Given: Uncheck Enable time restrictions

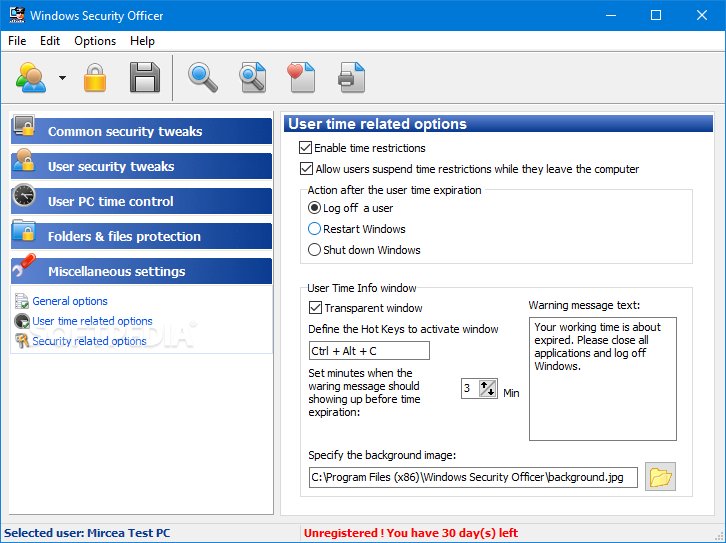Looking at the screenshot, I should pyautogui.click(x=305, y=148).
